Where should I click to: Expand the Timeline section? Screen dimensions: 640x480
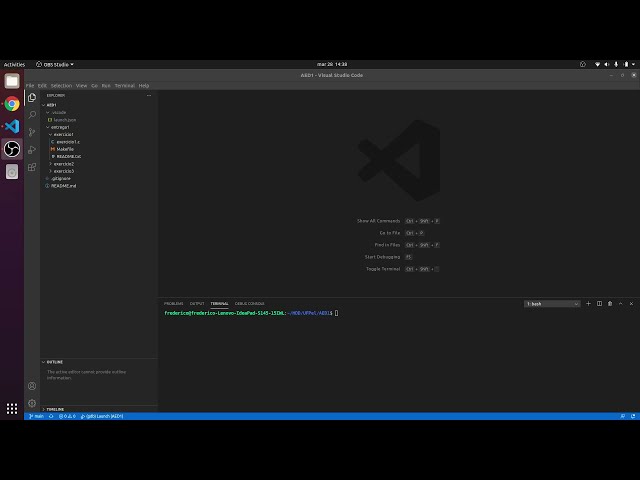53,409
